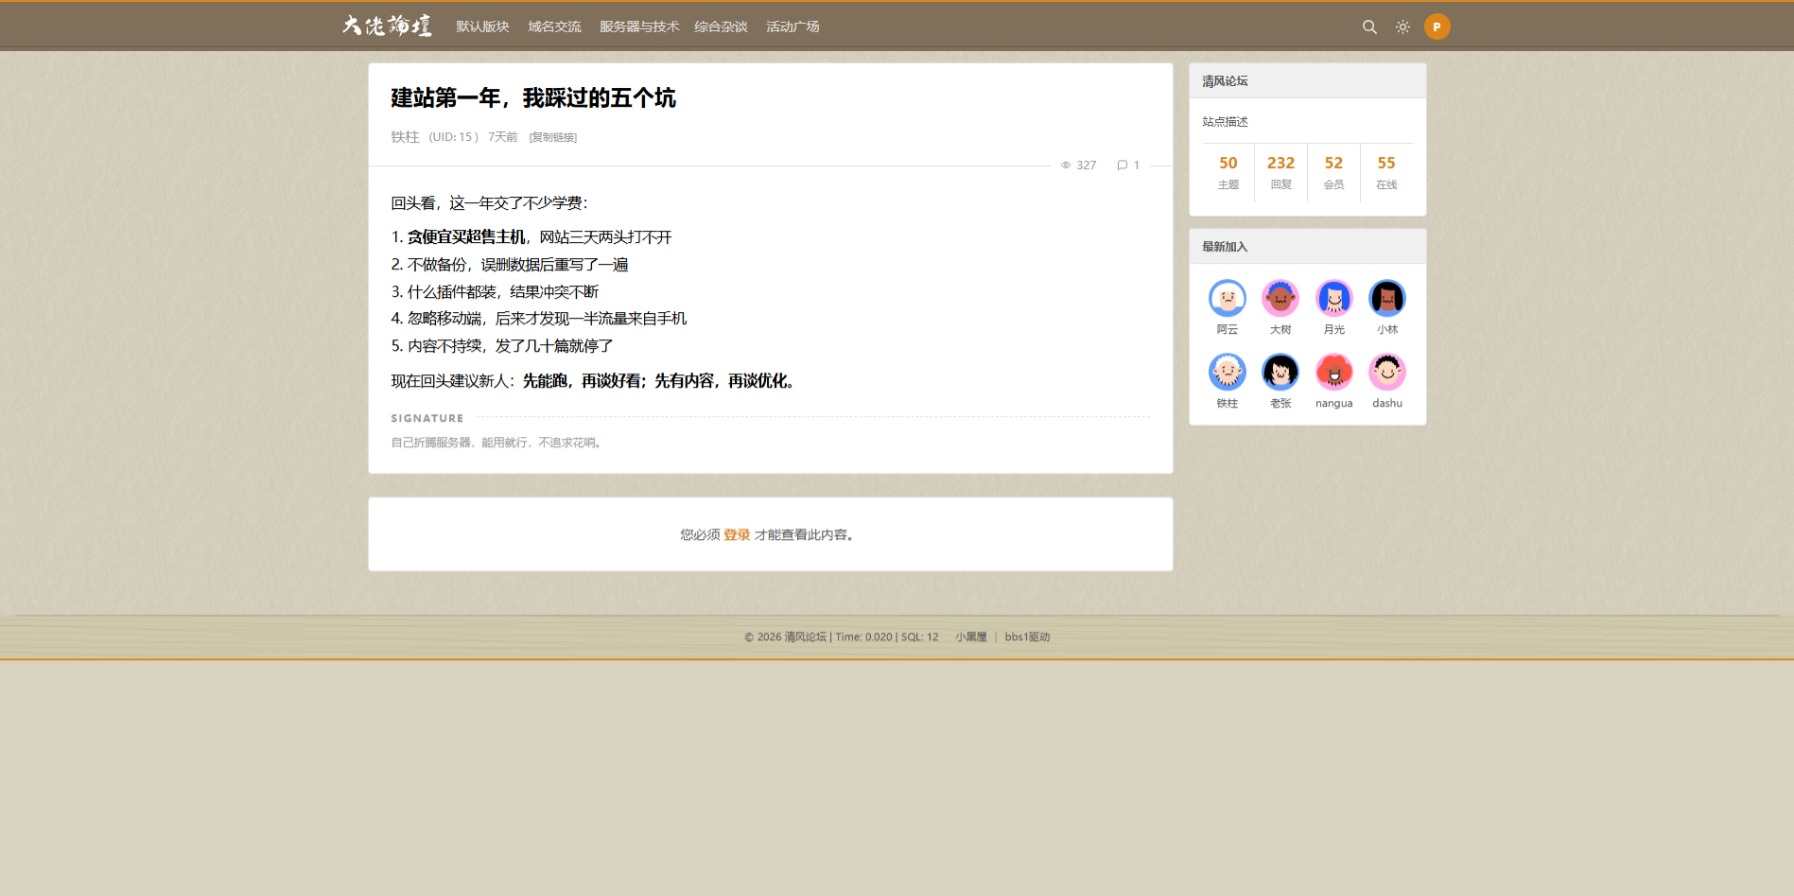This screenshot has width=1794, height=896.
Task: Open the 默认版块 nav item
Action: pos(483,27)
